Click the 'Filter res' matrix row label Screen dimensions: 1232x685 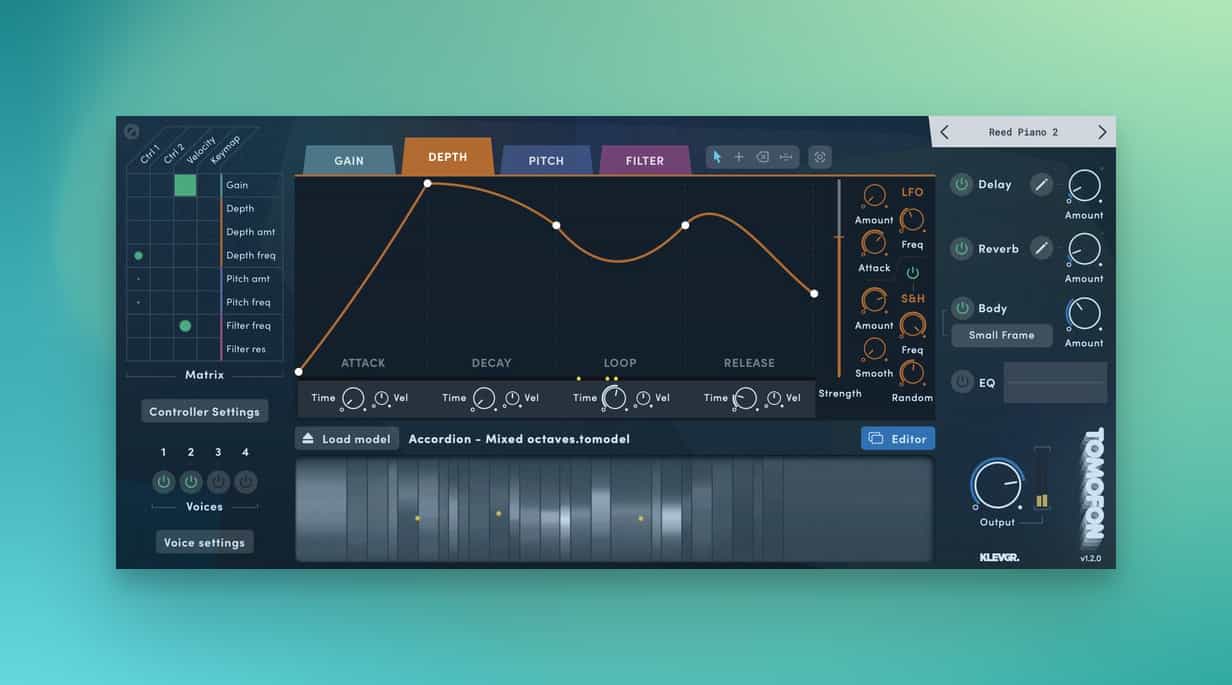click(246, 349)
